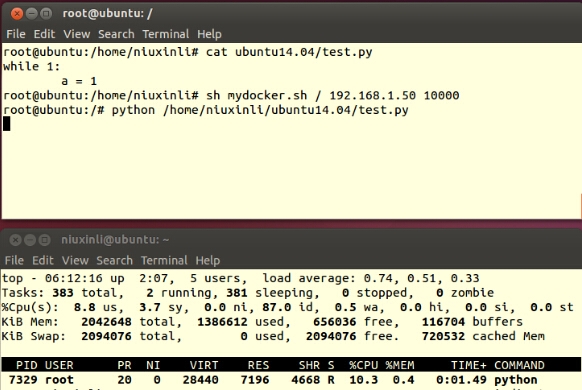
Task: Minimize the niuxinli@ubuntu terminal window
Action: click(x=30, y=240)
